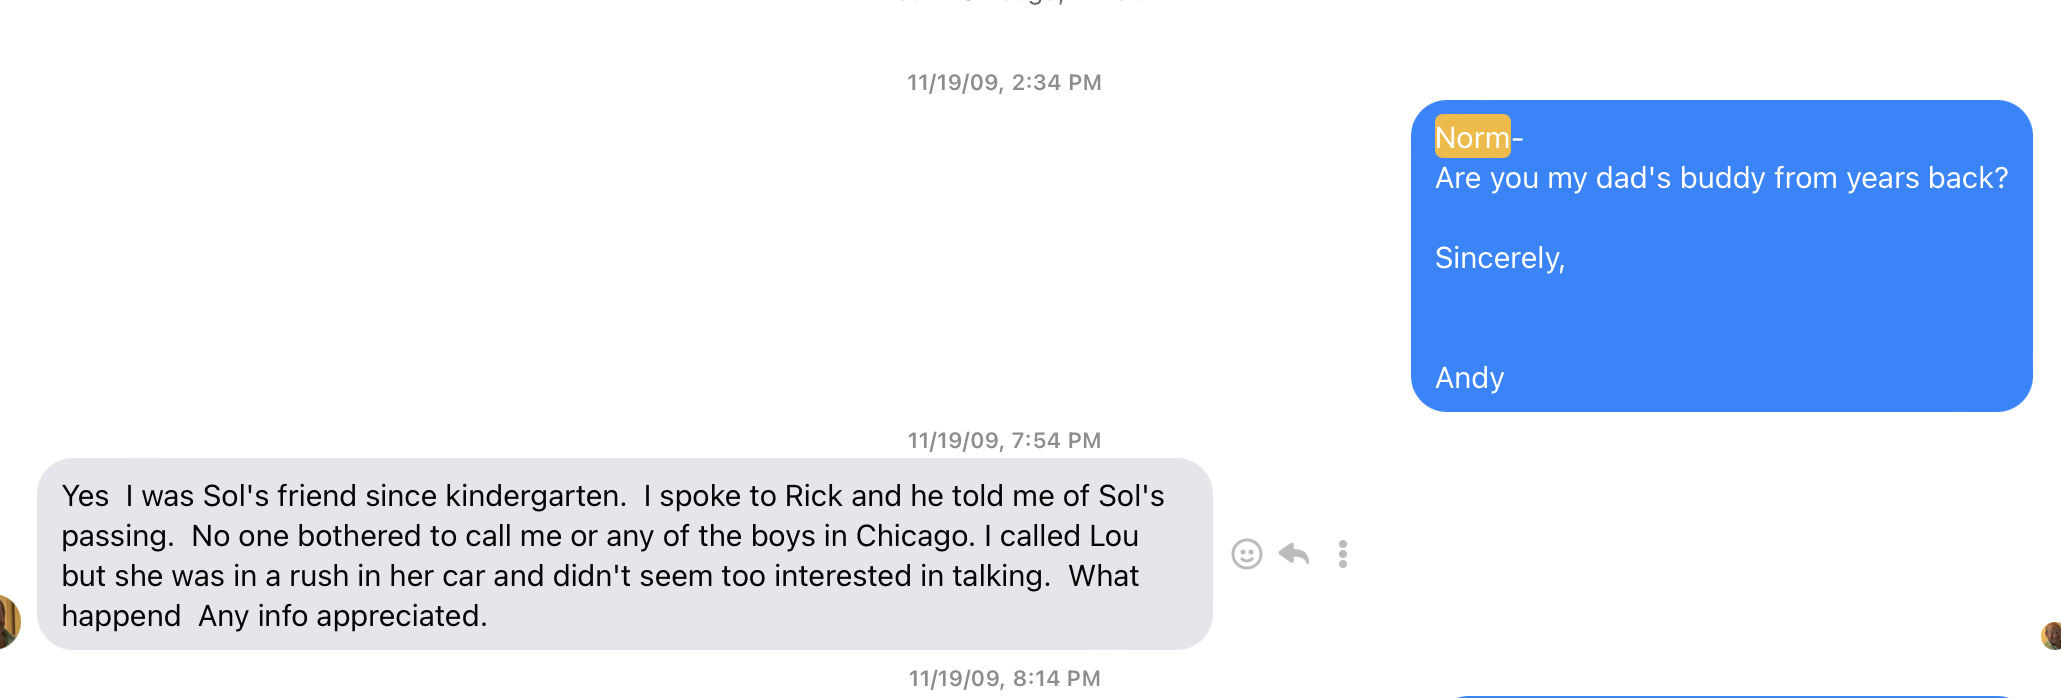
Task: Click the sender avatar at left edge
Action: coord(8,621)
